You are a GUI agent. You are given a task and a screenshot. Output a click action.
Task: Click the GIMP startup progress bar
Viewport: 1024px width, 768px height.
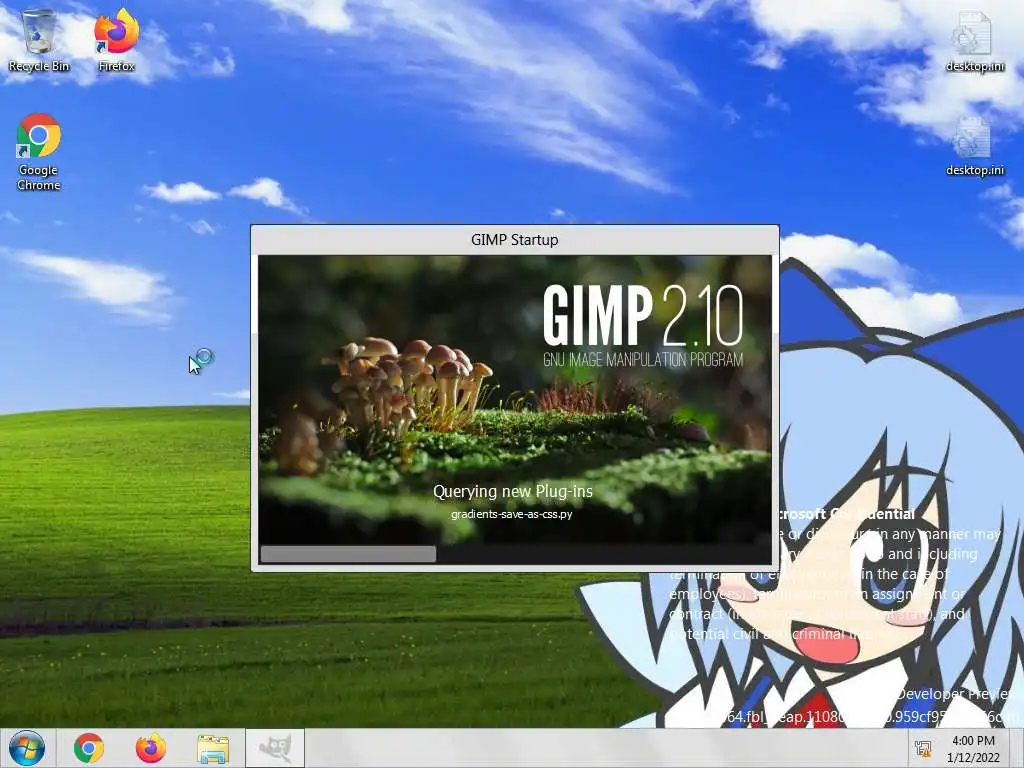(x=515, y=554)
